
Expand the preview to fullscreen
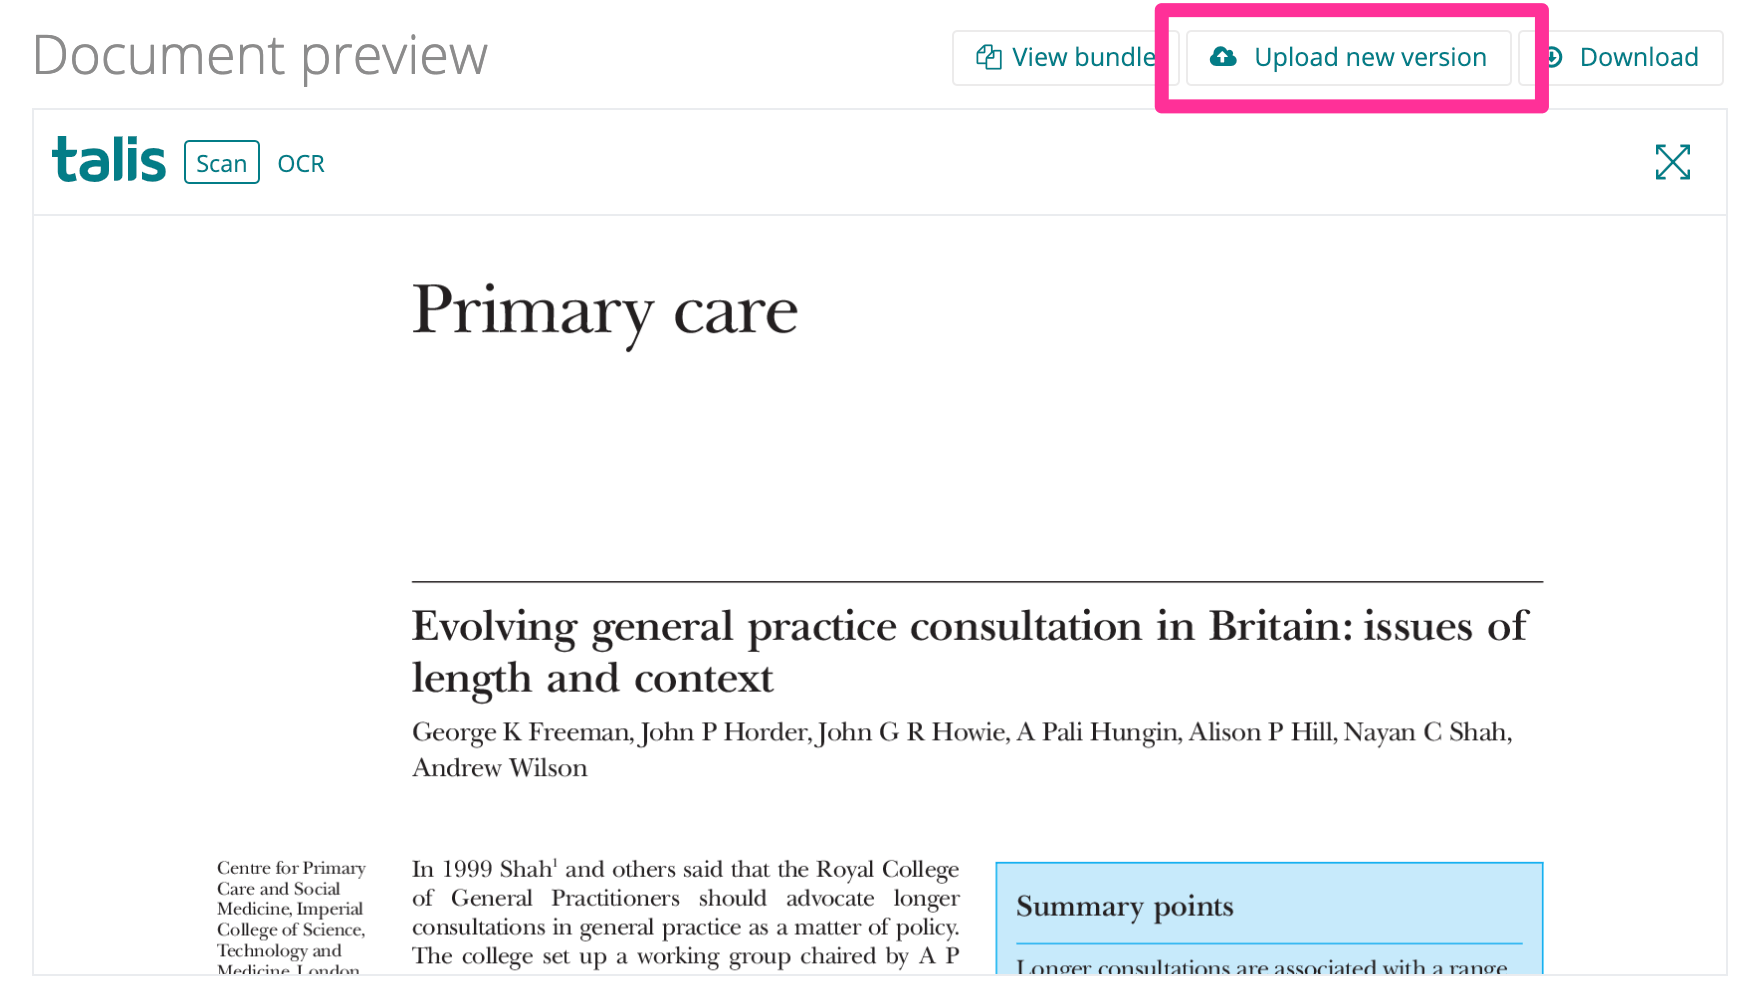point(1672,162)
